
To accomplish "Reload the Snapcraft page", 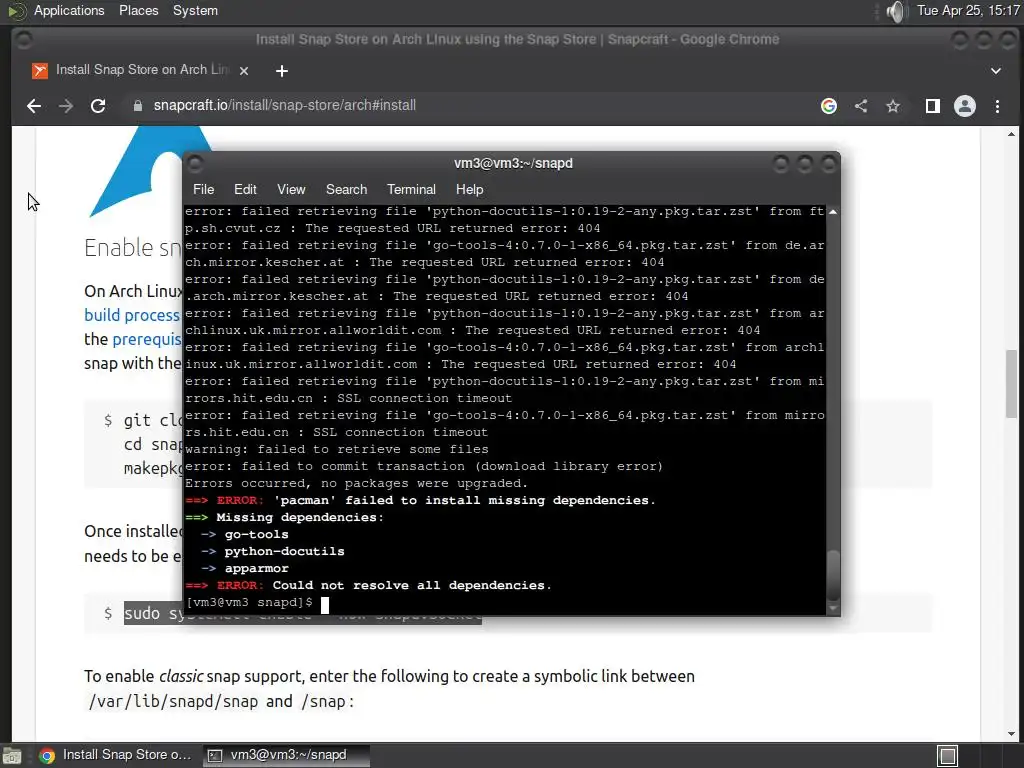I will pos(98,106).
